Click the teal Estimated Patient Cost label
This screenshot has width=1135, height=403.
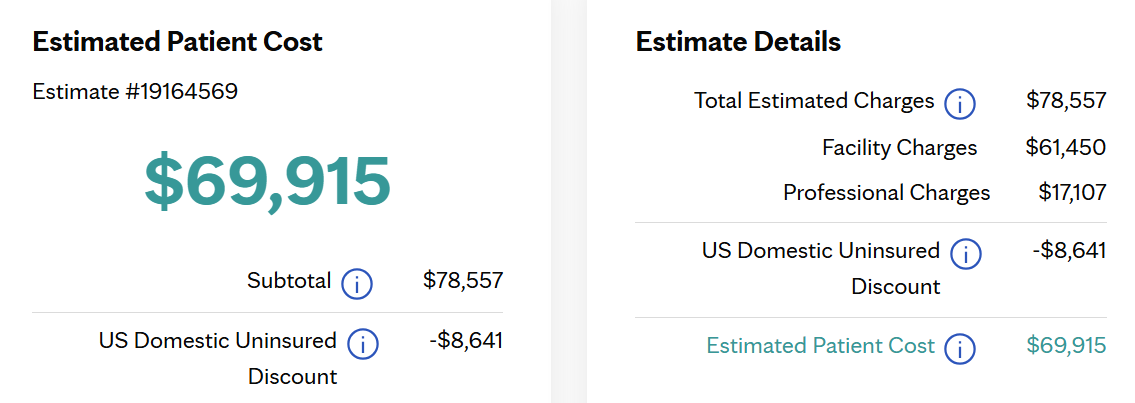click(820, 346)
